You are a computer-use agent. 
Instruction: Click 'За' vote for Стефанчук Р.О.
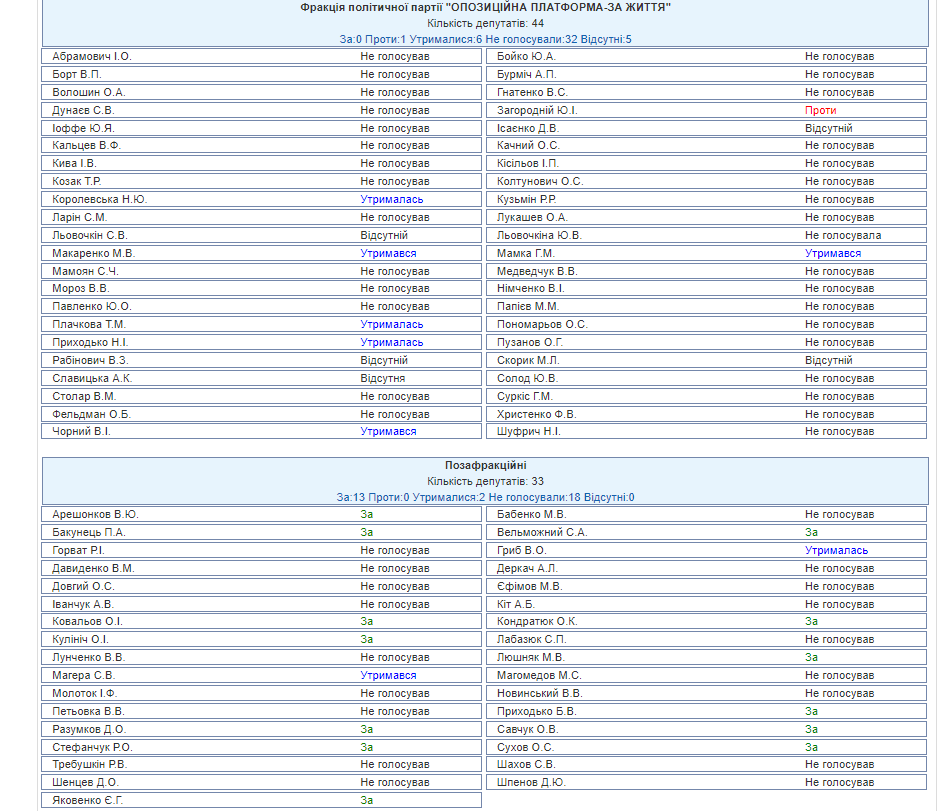coord(367,747)
